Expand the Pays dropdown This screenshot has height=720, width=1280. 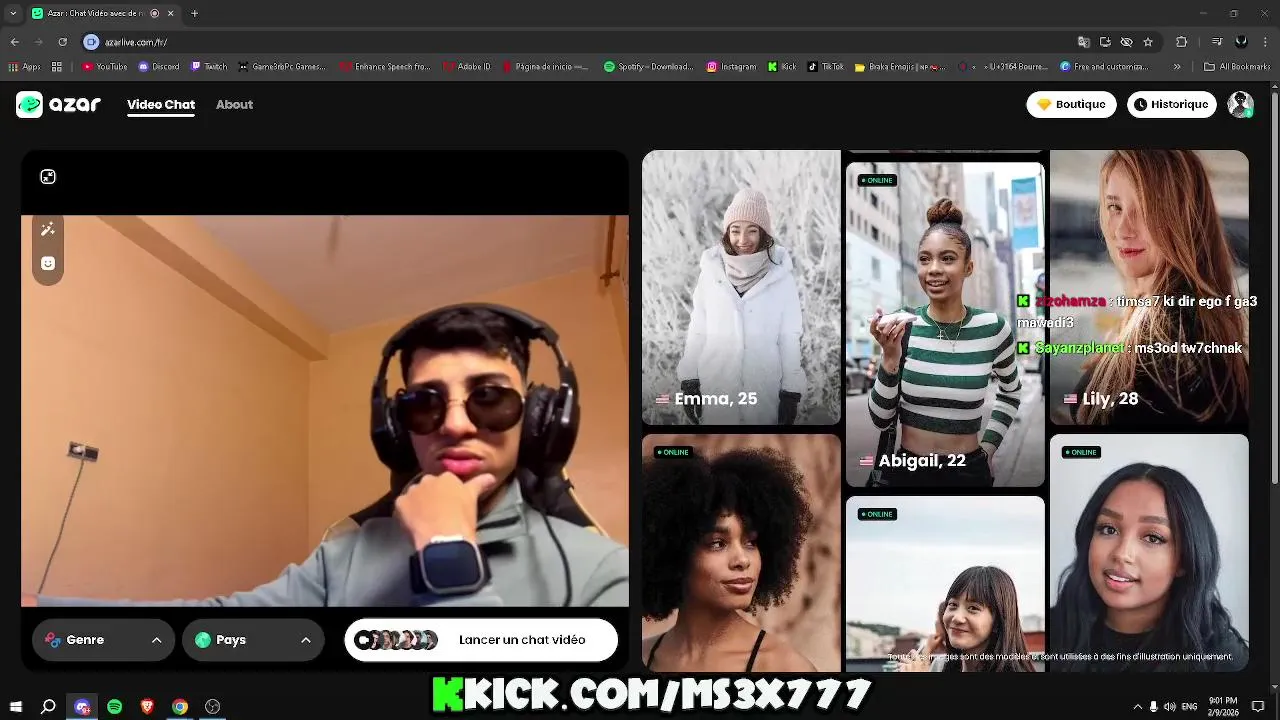[x=253, y=640]
